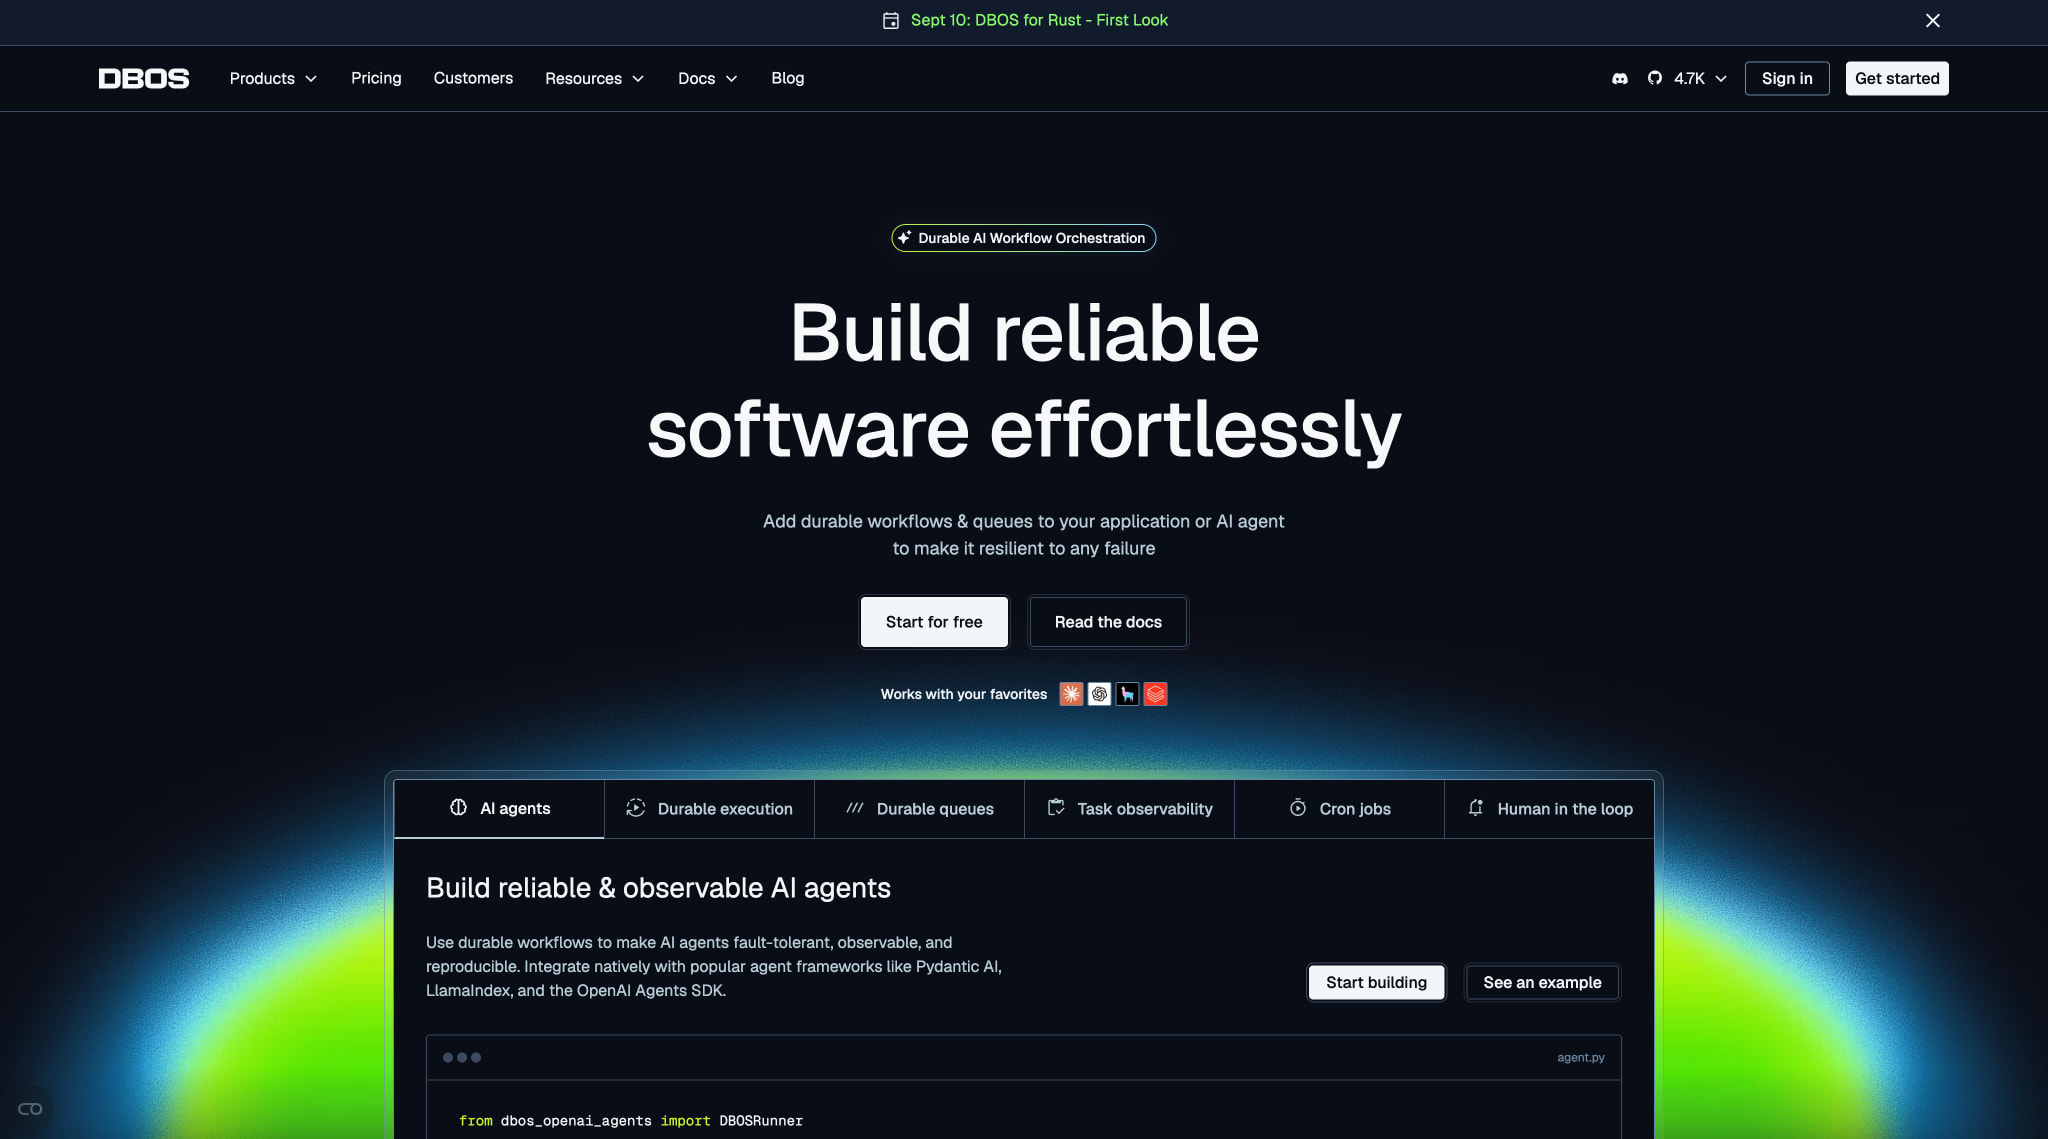This screenshot has height=1139, width=2048.
Task: Click the Start for free button
Action: 934,622
